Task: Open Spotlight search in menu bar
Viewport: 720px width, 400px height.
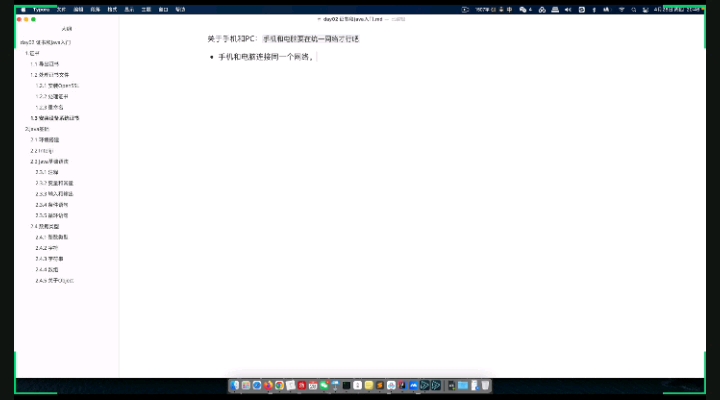Action: point(634,10)
